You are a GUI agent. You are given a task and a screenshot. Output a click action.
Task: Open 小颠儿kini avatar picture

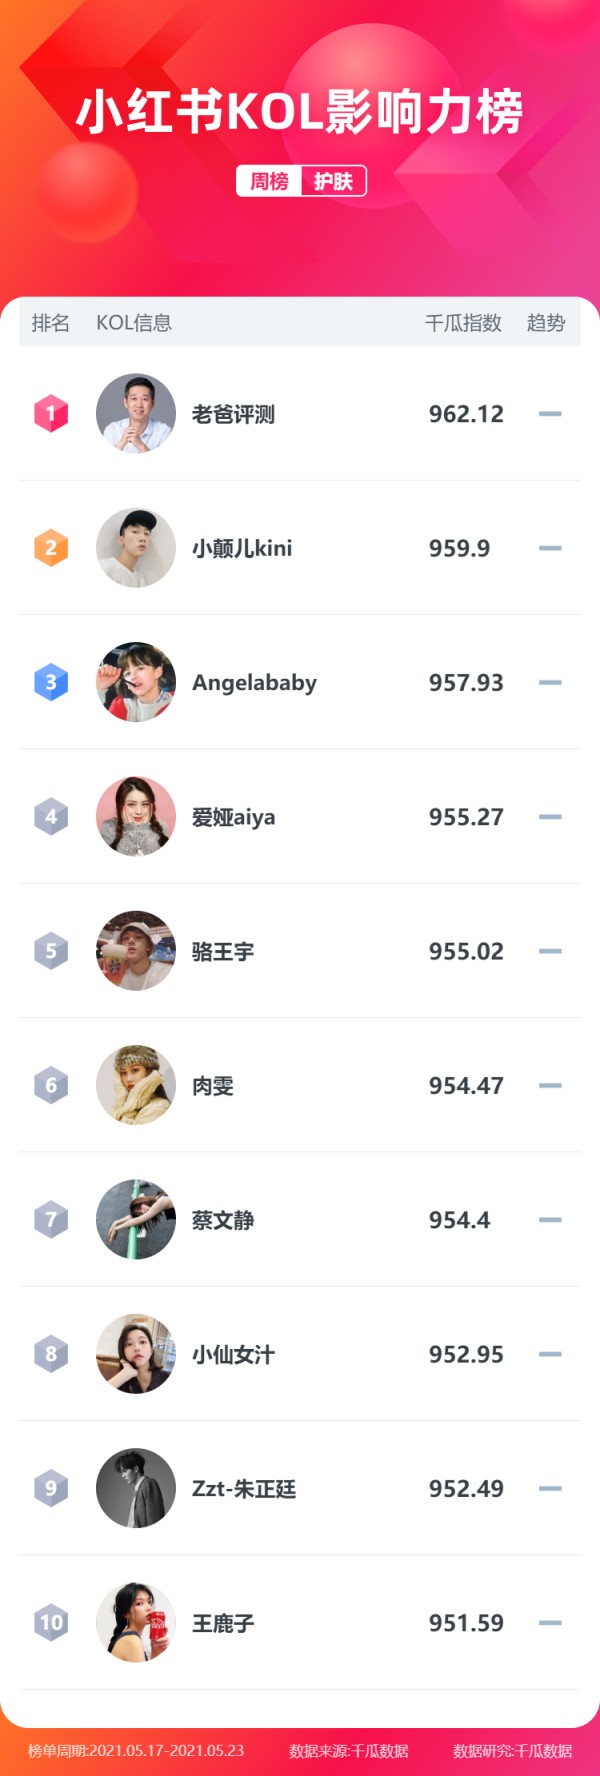(x=136, y=548)
